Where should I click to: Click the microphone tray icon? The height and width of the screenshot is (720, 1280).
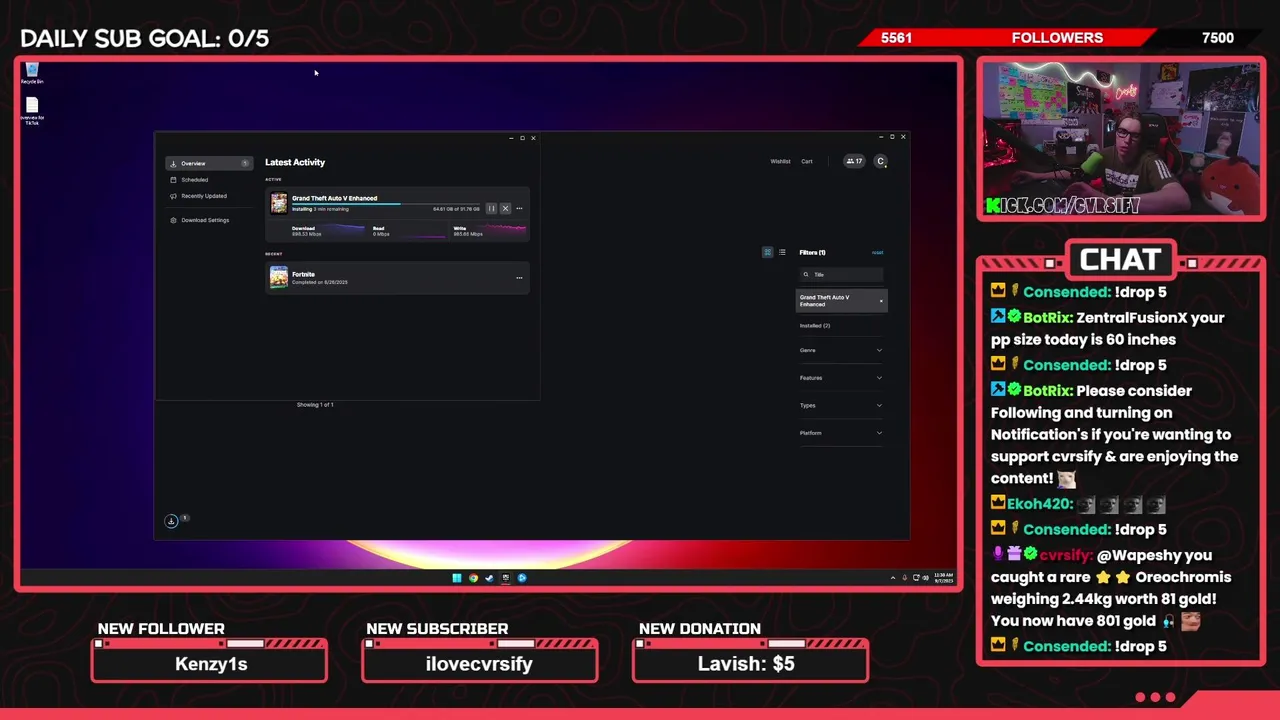coord(905,578)
